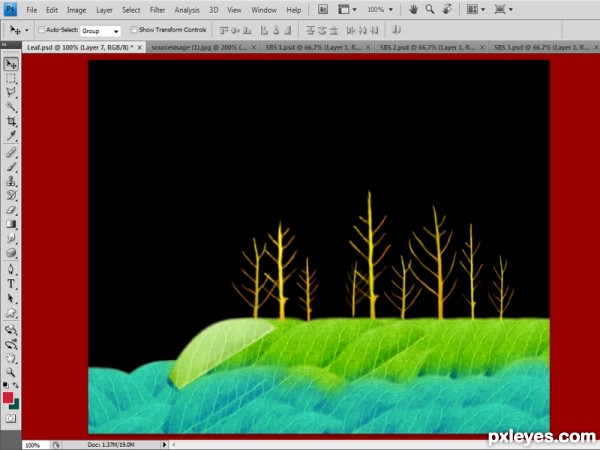Image resolution: width=600 pixels, height=450 pixels.
Task: Click the red foreground color swatch
Action: pos(8,398)
